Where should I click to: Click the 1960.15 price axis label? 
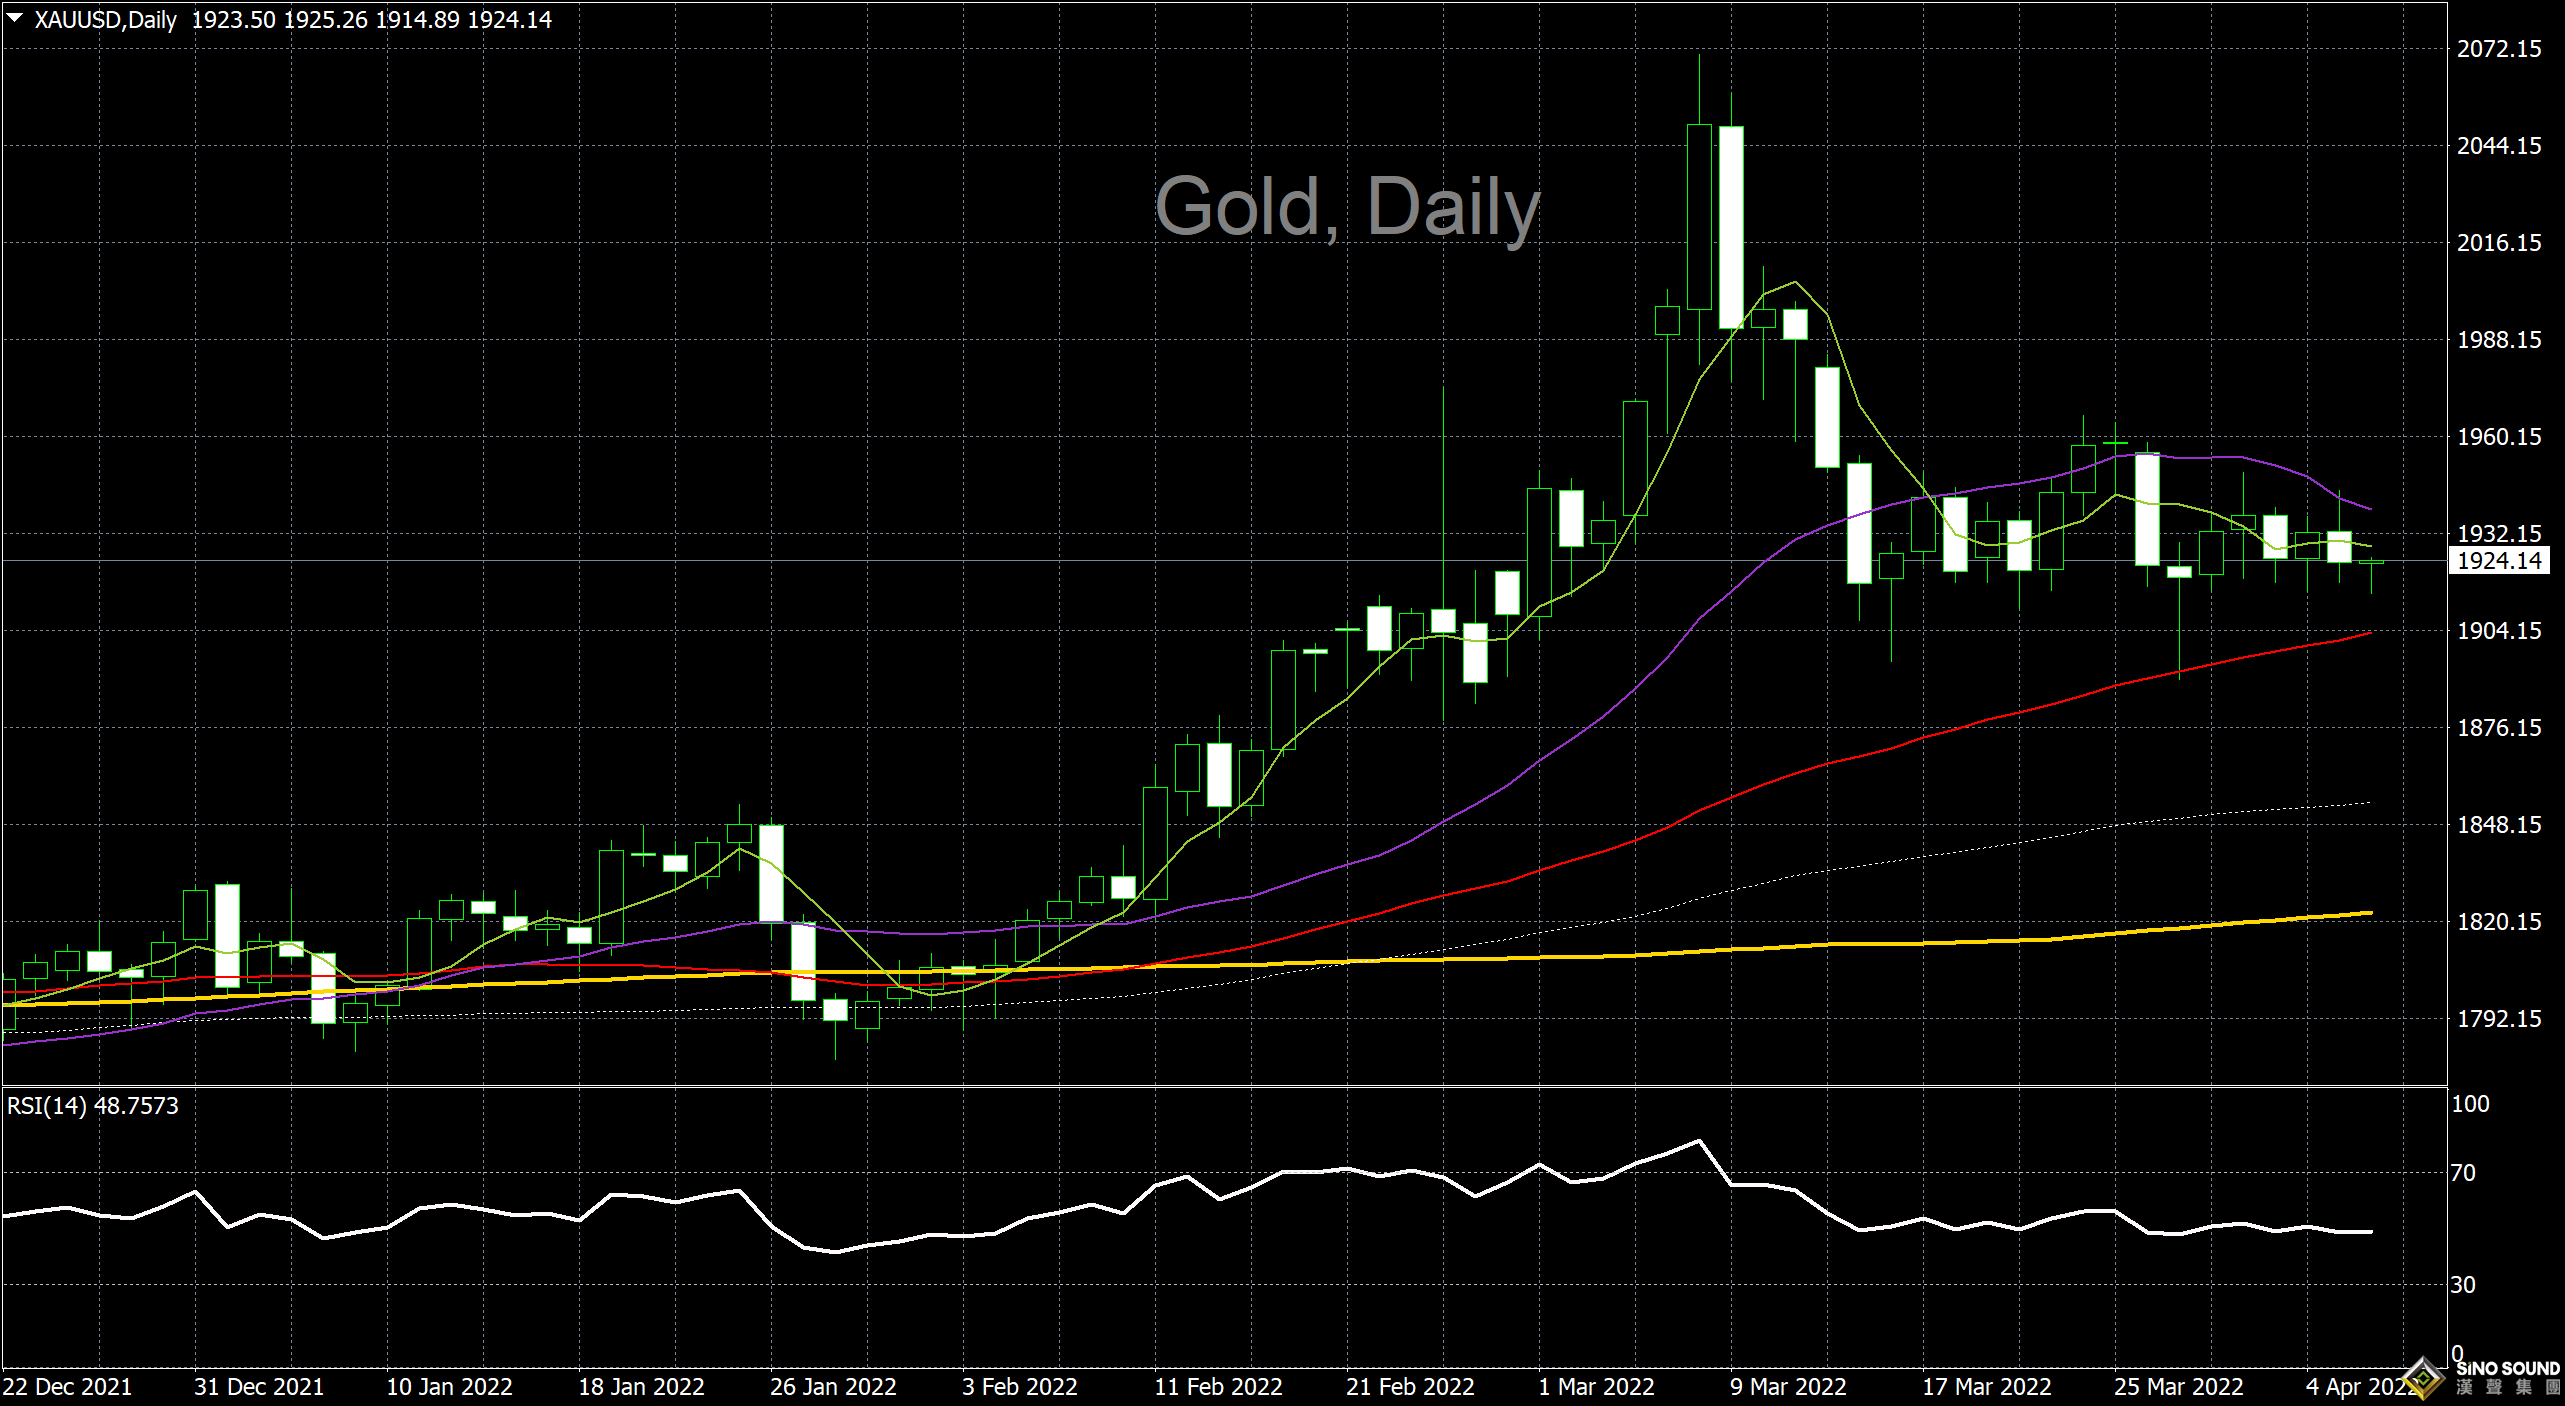pyautogui.click(x=2499, y=437)
